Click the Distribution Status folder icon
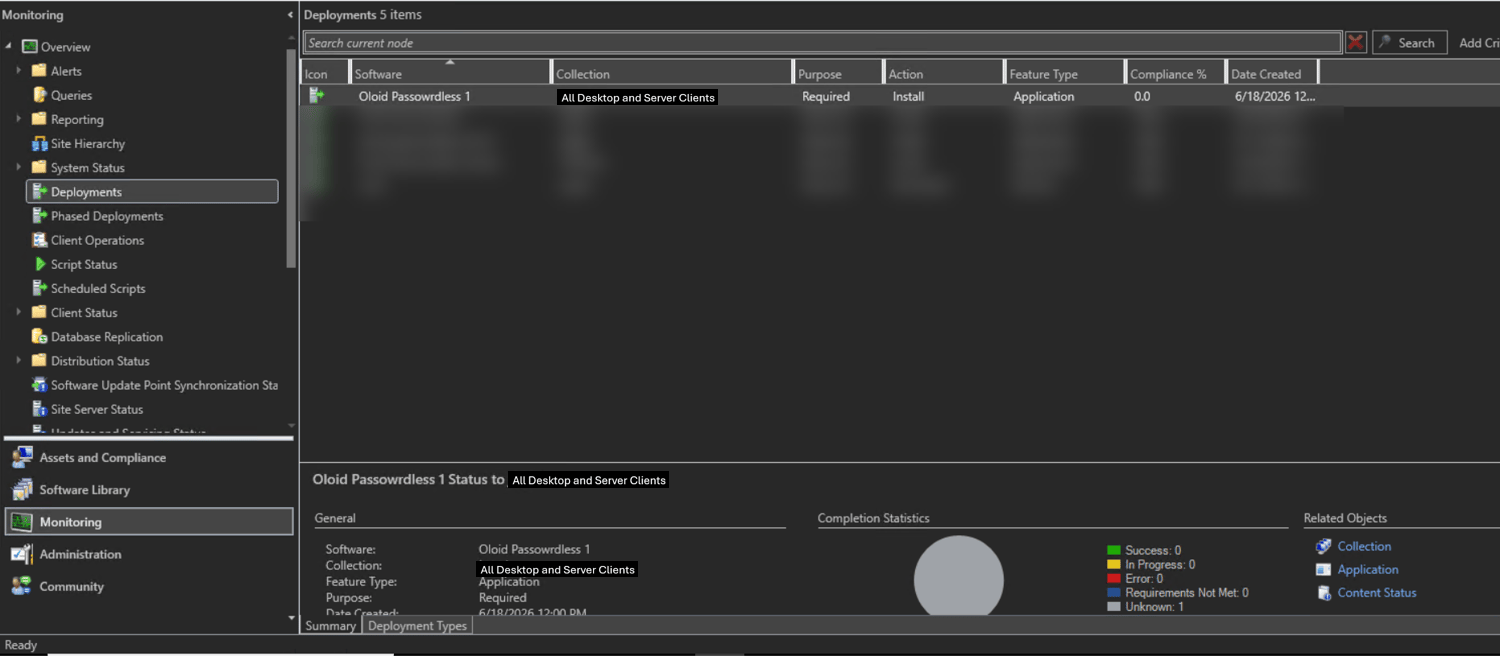Viewport: 1500px width, 656px height. click(x=39, y=361)
